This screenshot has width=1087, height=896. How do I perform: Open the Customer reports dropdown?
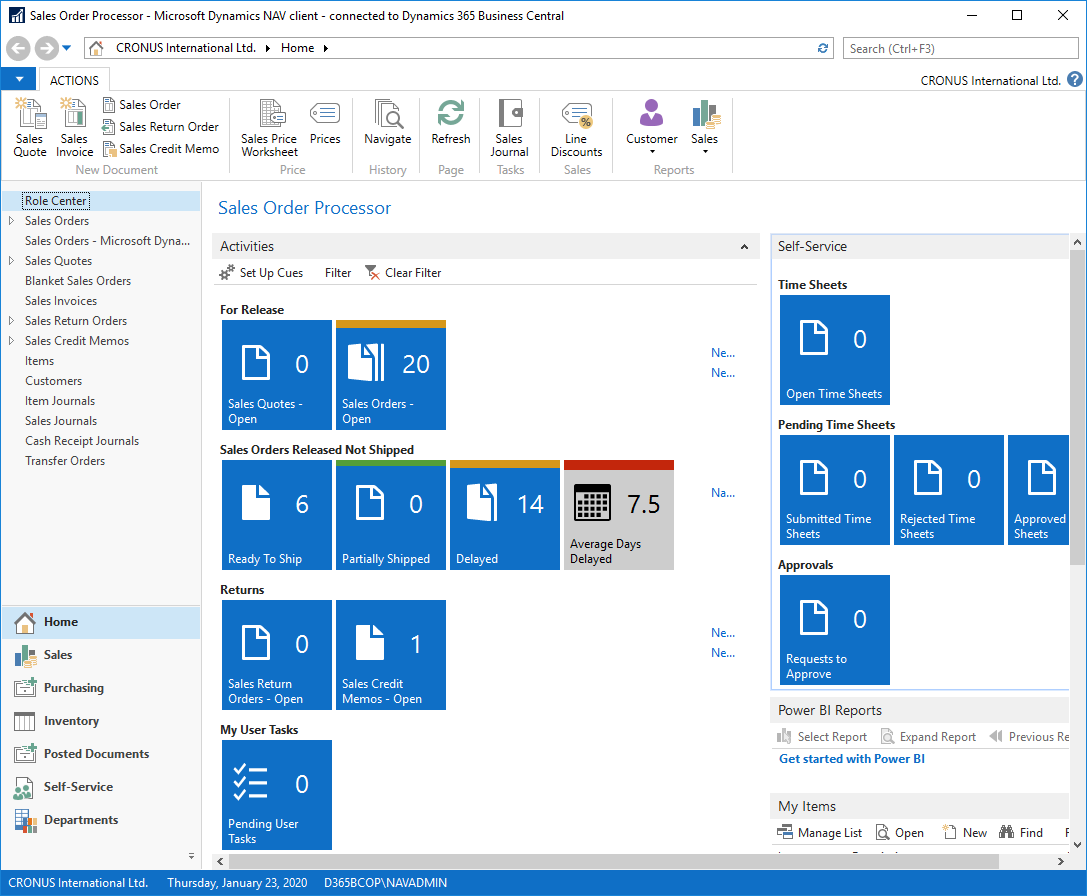[x=652, y=152]
